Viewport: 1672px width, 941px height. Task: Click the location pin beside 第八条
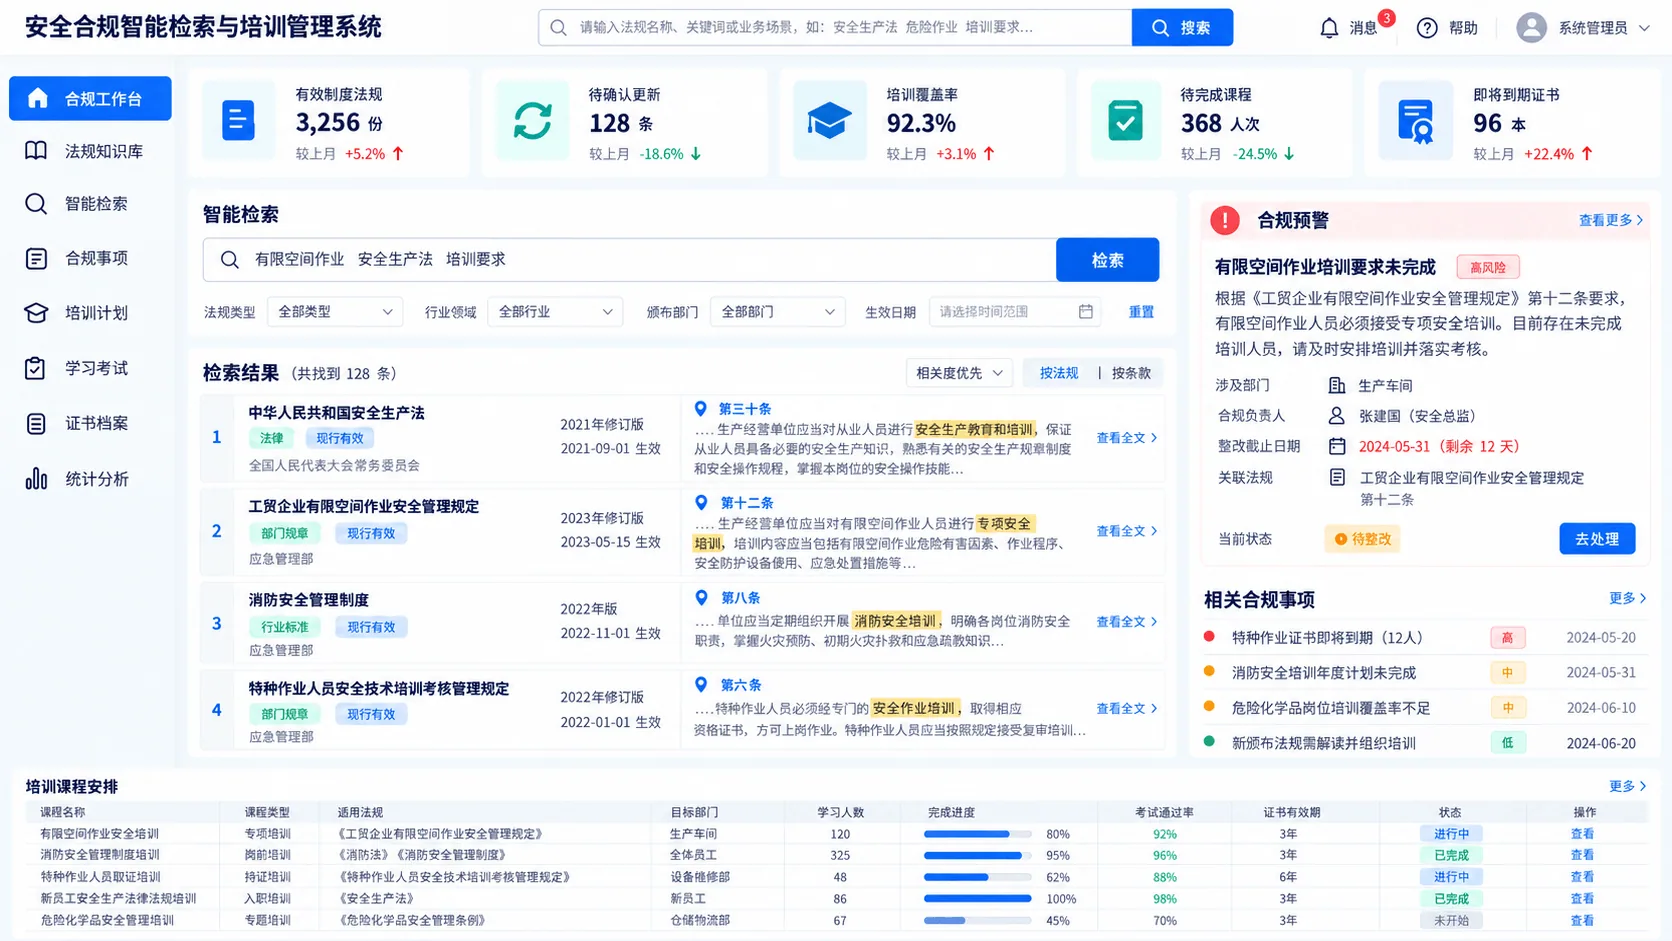[x=701, y=598]
